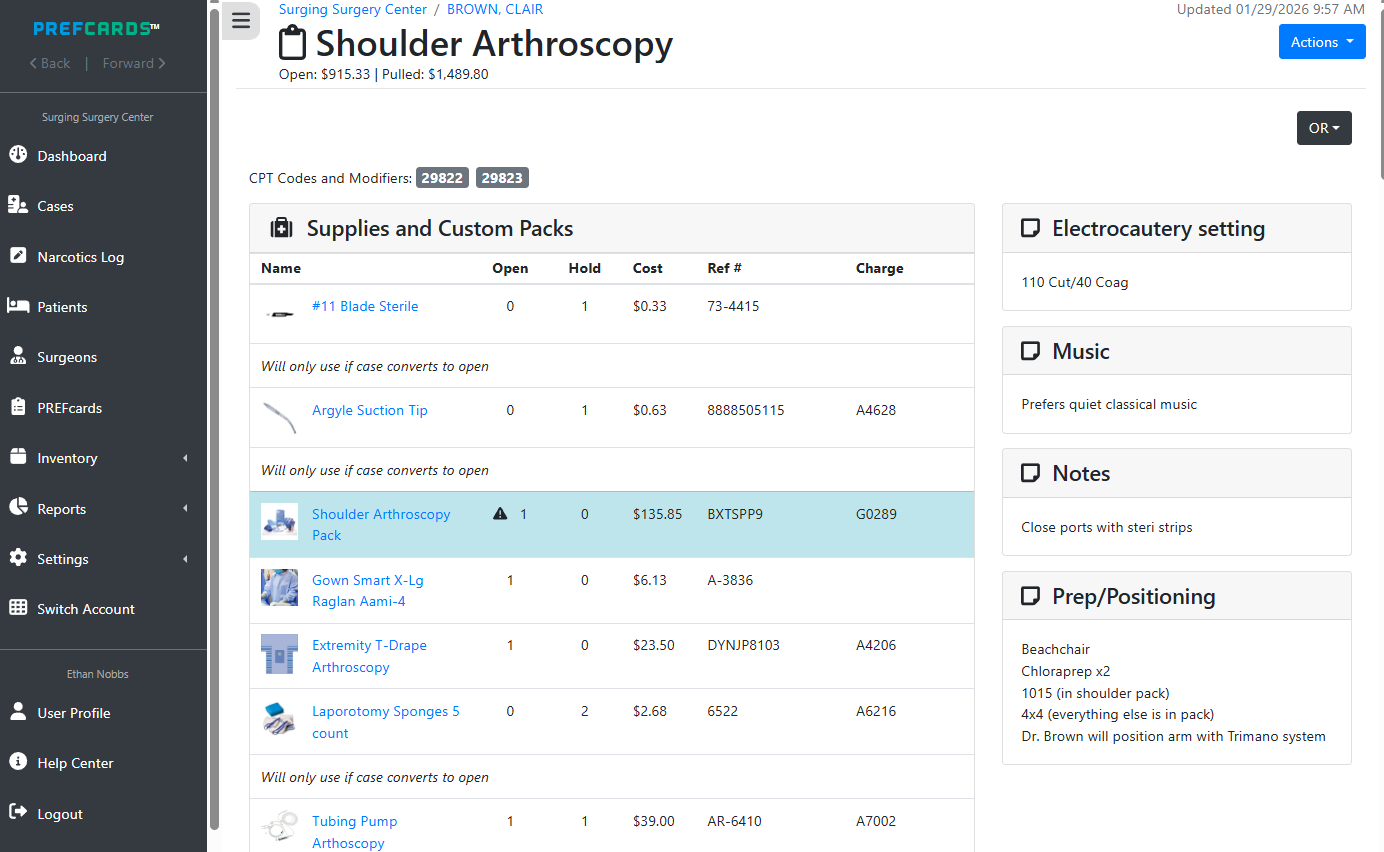Click the note icon beside Notes heading
The height and width of the screenshot is (852, 1384).
pos(1030,473)
